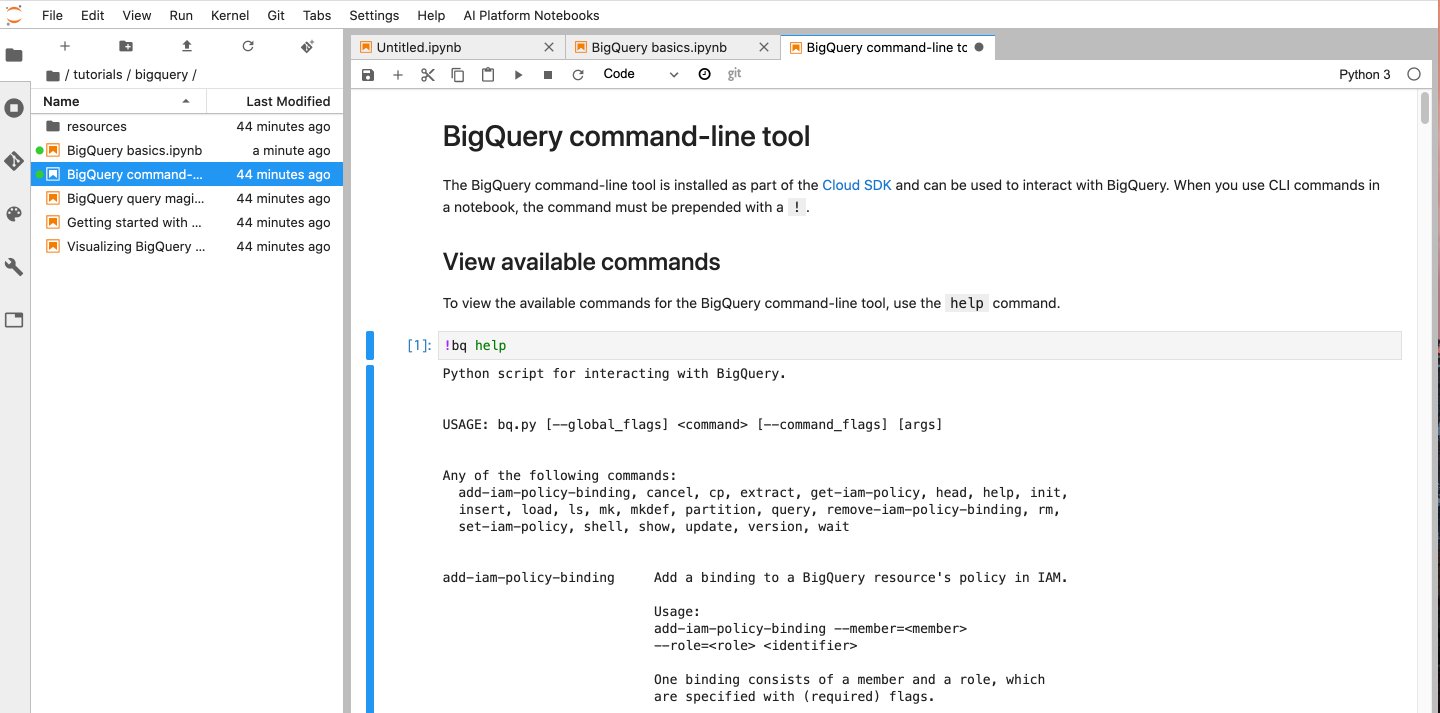Sort files by Last Modified column
Screen dimensions: 1440x713
[275, 101]
